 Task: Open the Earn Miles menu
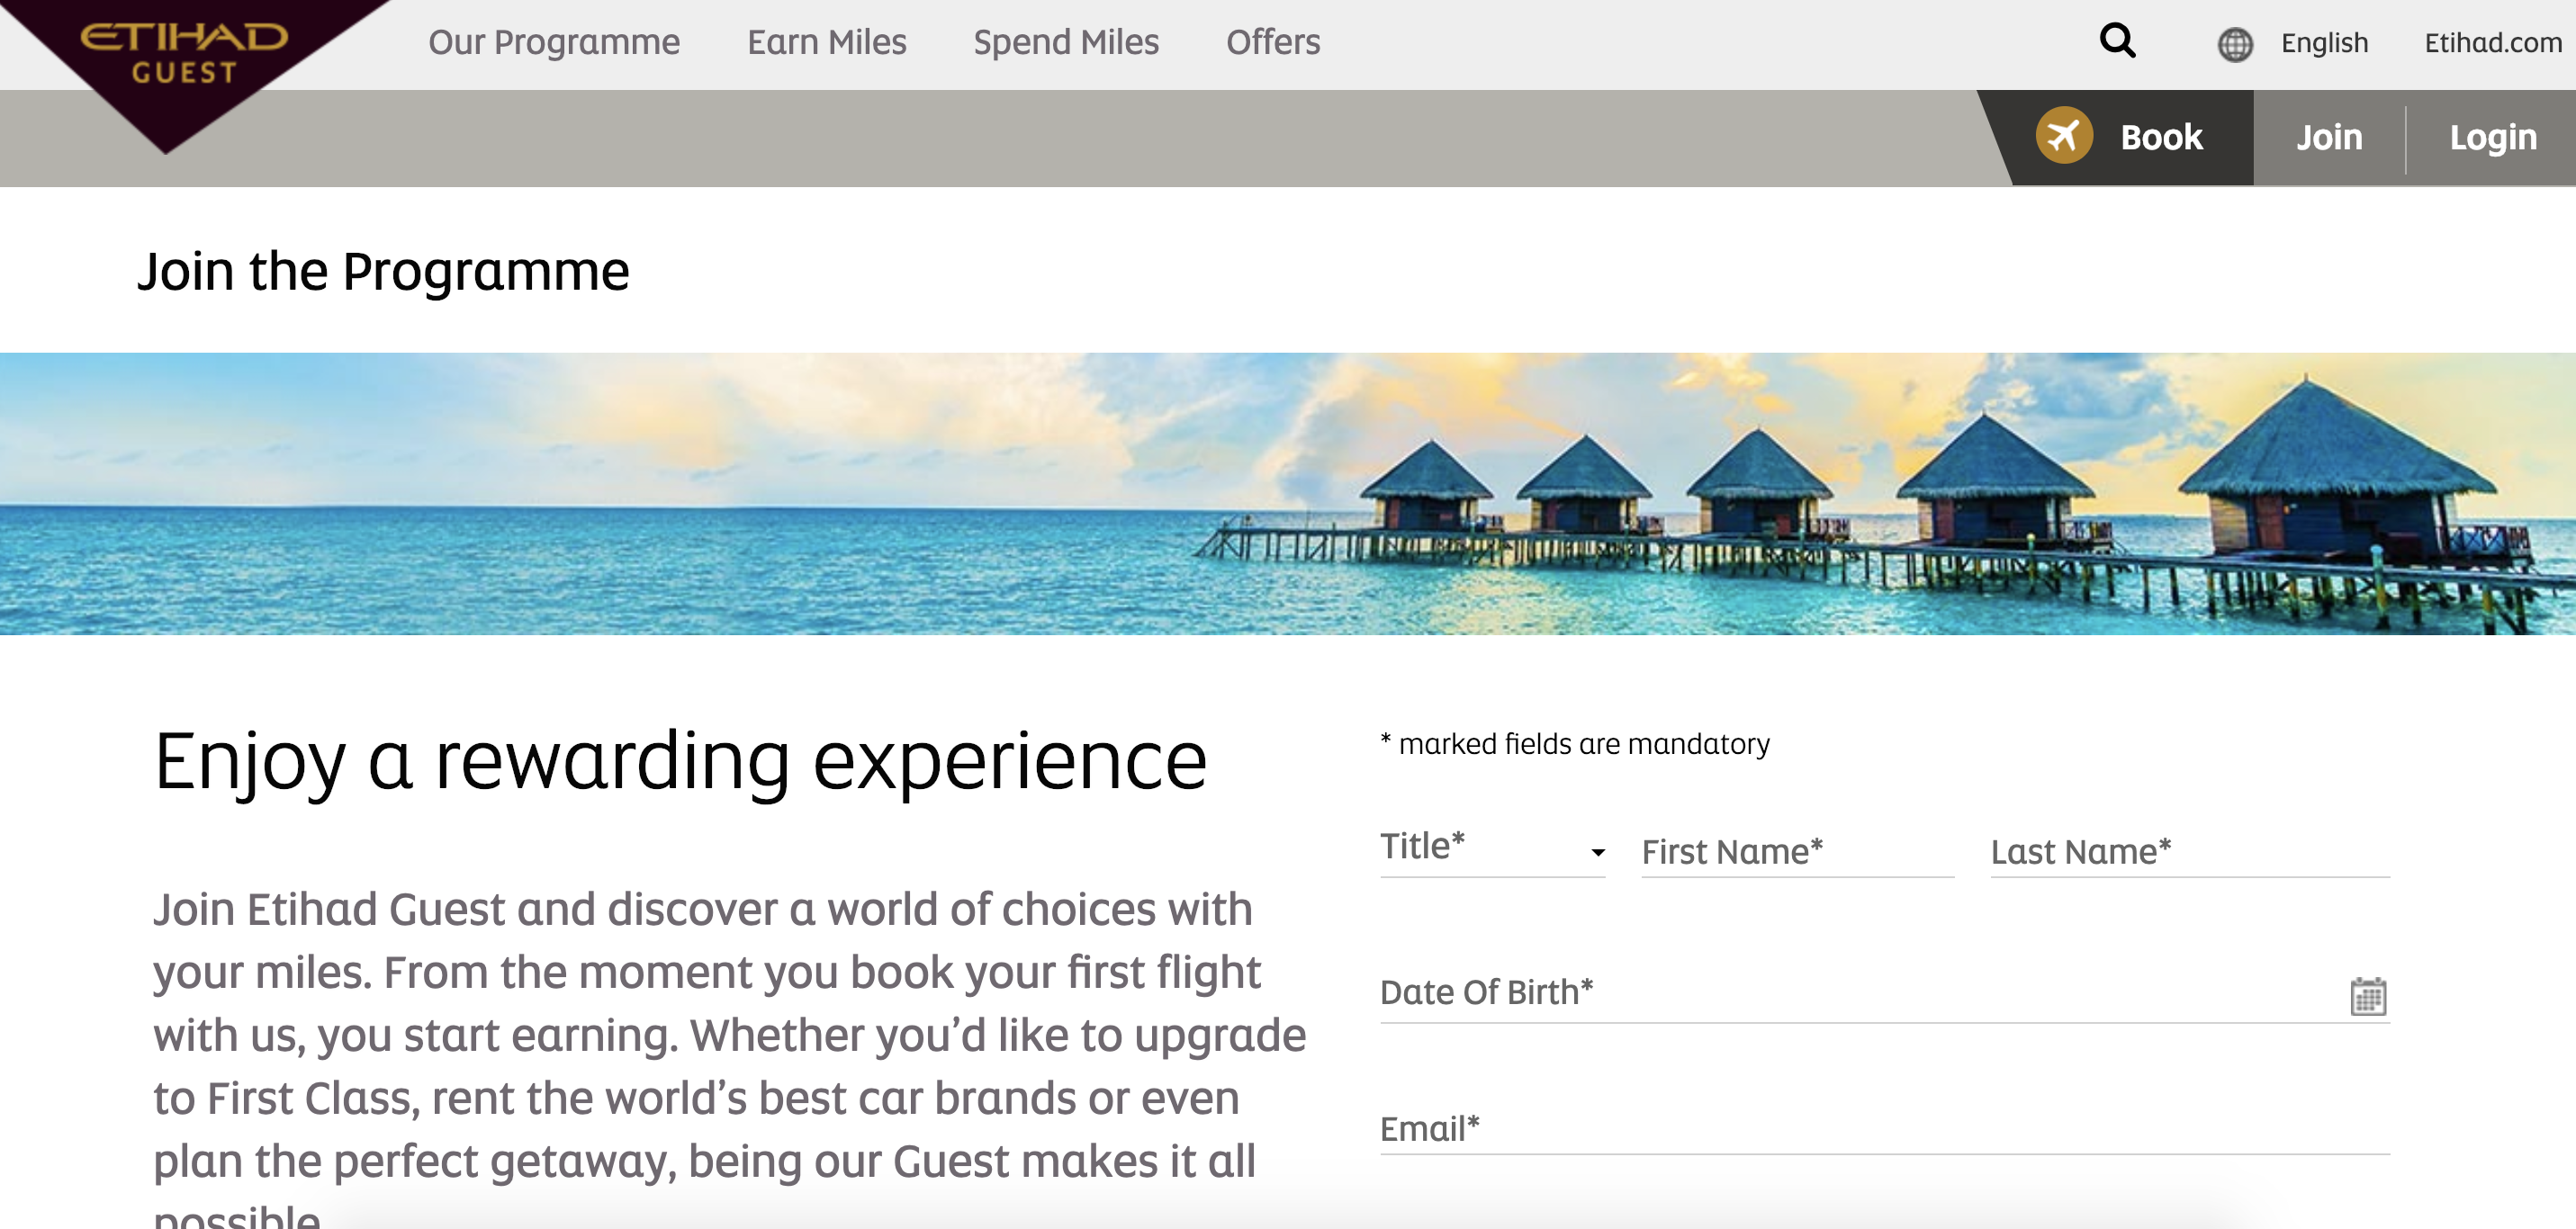coord(826,42)
